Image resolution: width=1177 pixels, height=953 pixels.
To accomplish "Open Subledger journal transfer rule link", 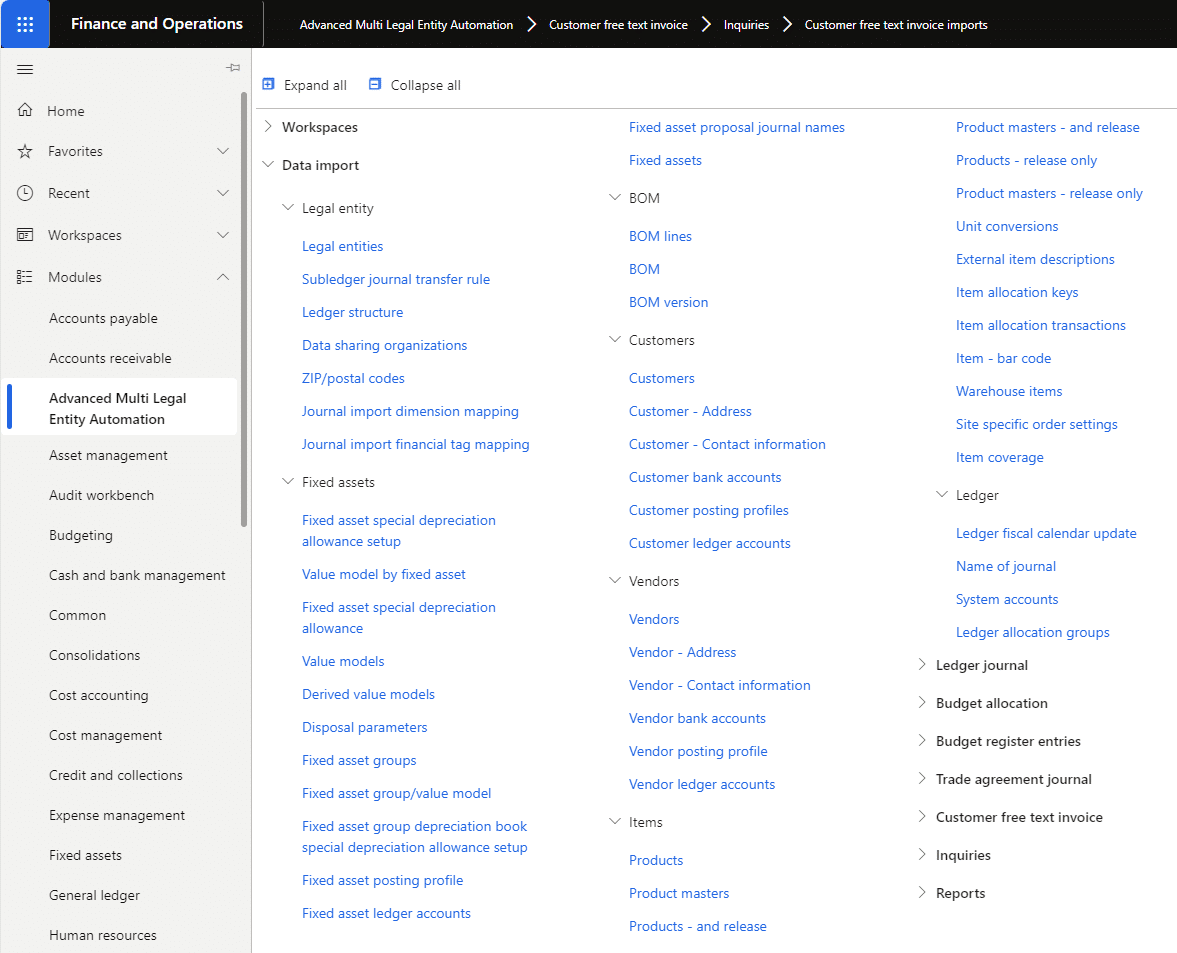I will 396,279.
